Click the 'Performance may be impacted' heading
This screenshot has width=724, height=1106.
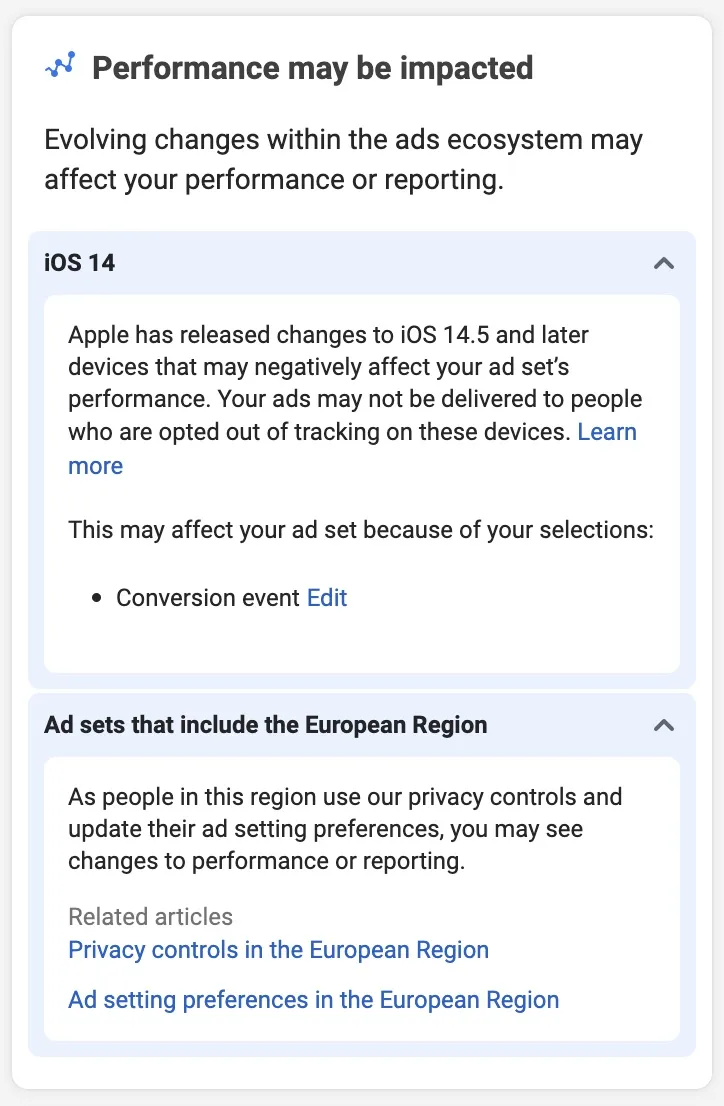pos(313,68)
